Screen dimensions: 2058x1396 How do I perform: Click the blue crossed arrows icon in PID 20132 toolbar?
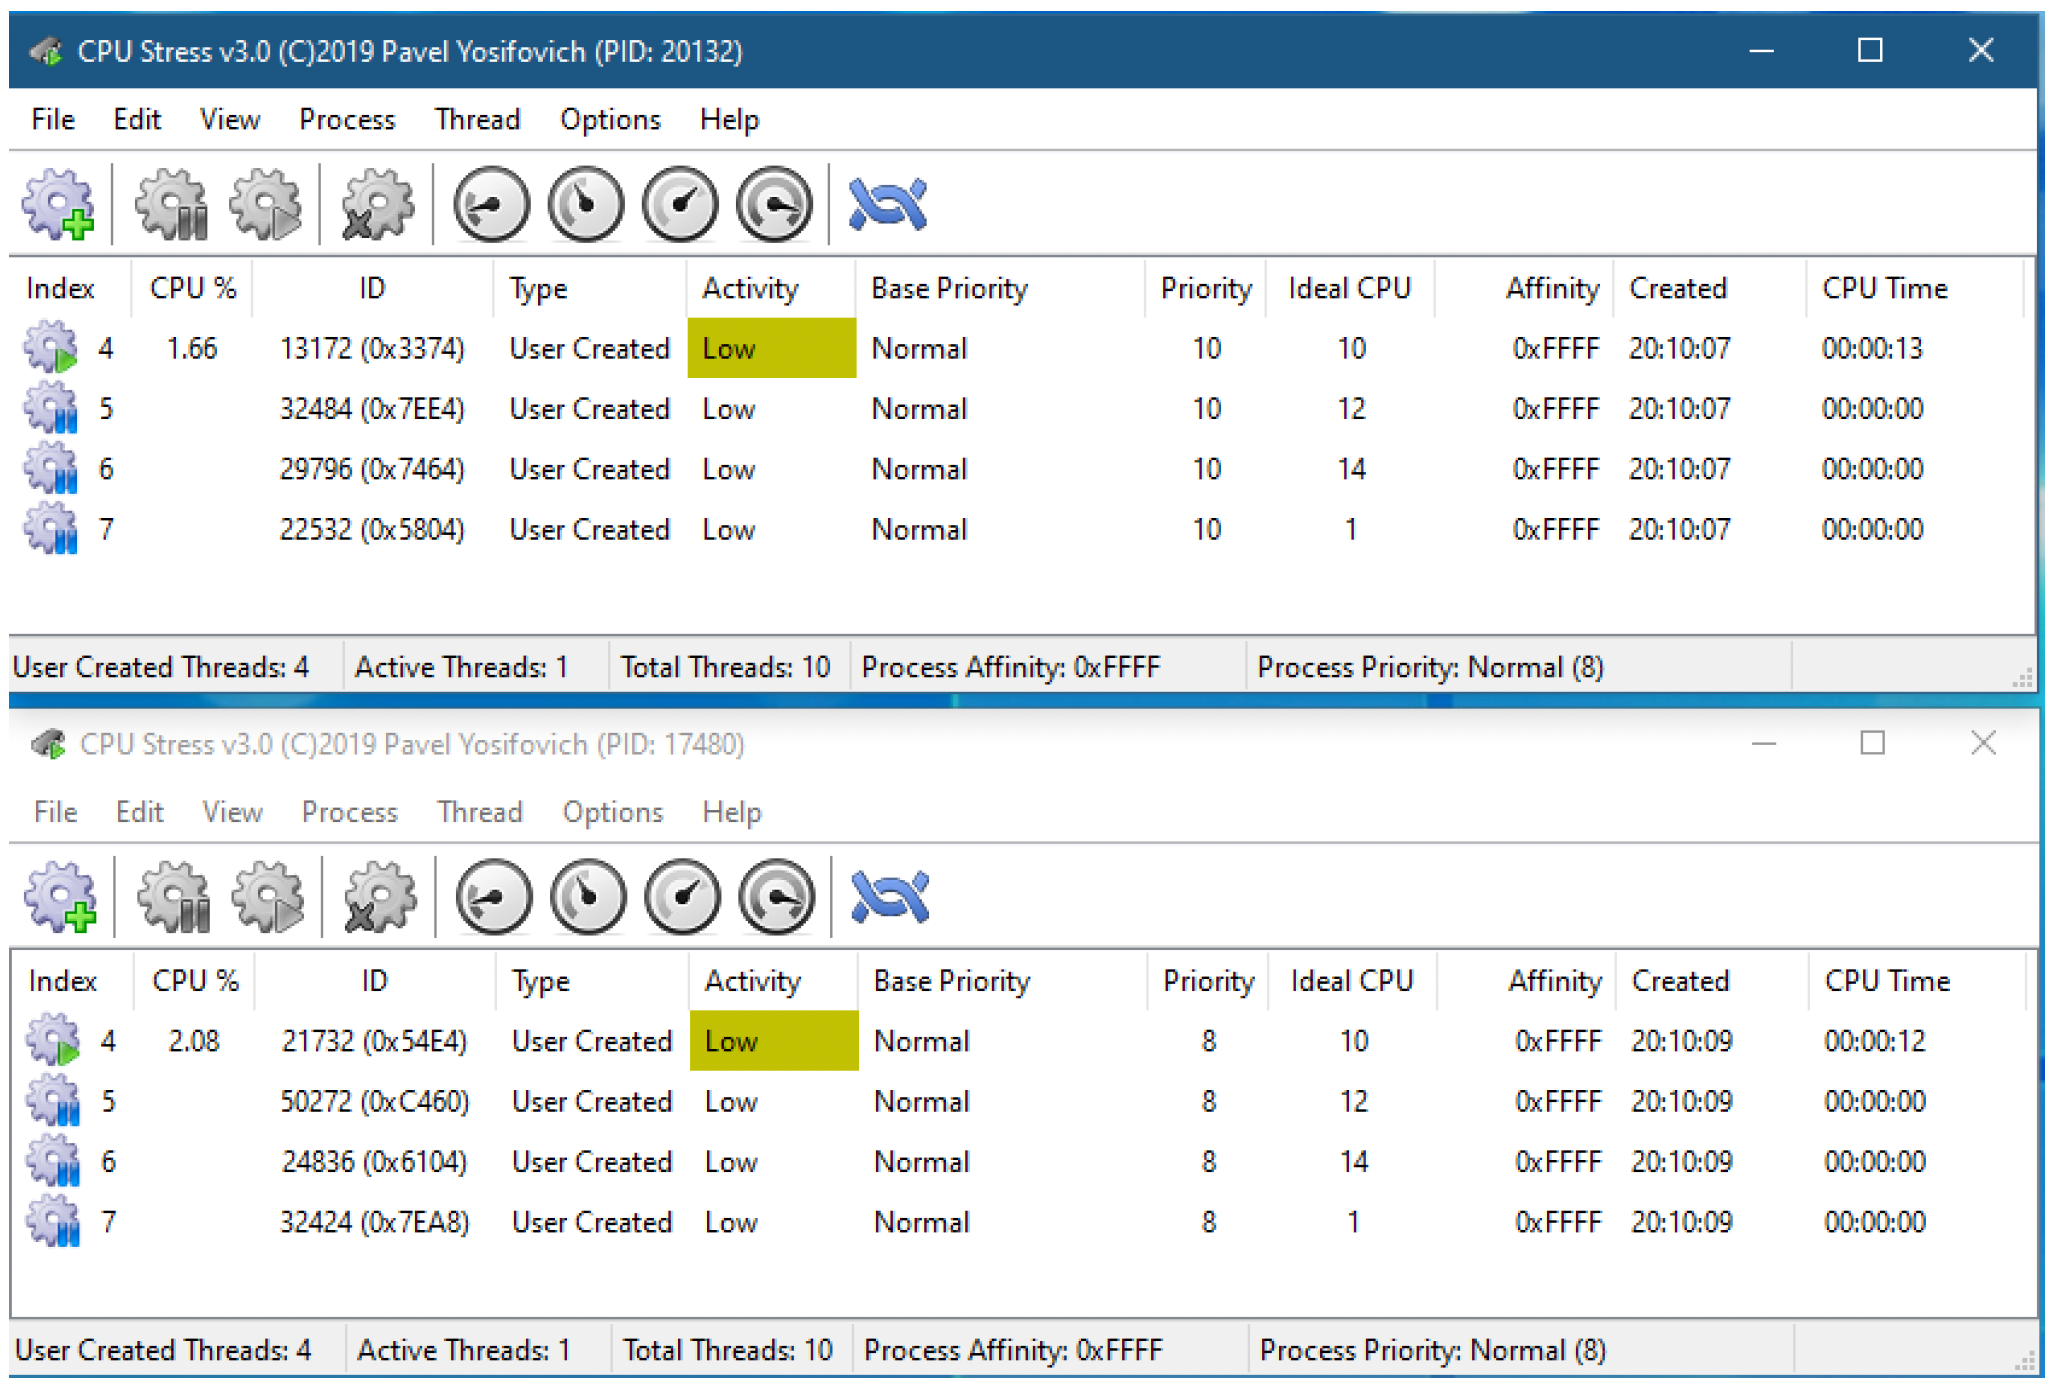point(888,204)
